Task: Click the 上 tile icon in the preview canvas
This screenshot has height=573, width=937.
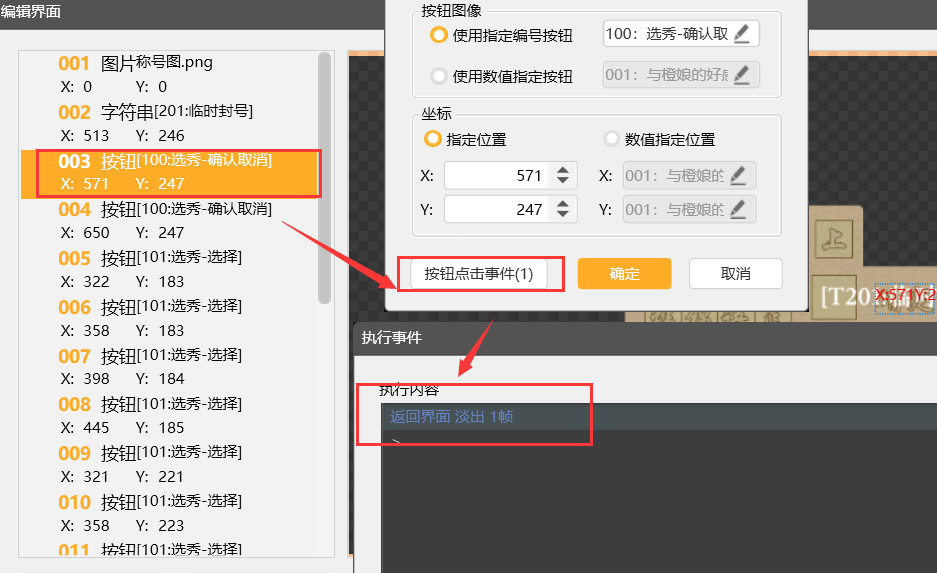Action: 833,239
